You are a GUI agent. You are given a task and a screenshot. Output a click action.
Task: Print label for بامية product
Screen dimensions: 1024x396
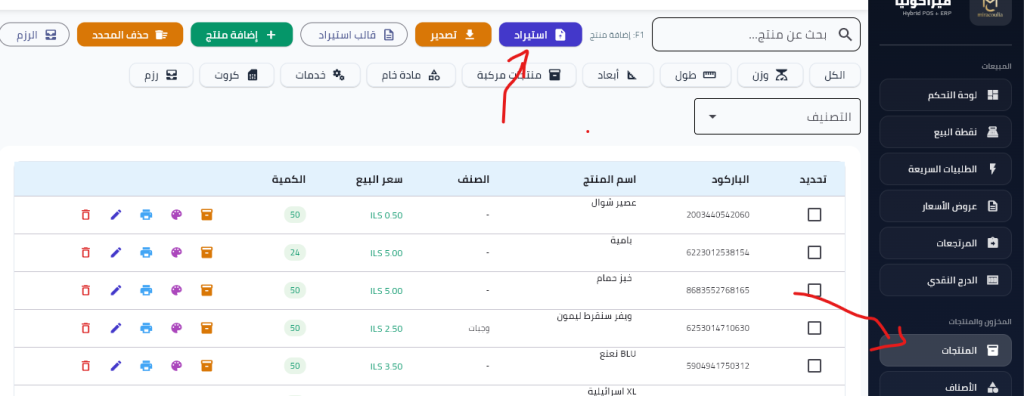click(x=146, y=252)
